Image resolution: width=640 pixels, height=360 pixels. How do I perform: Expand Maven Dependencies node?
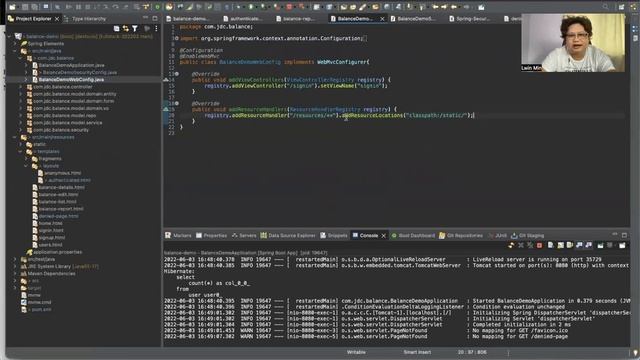click(x=16, y=274)
